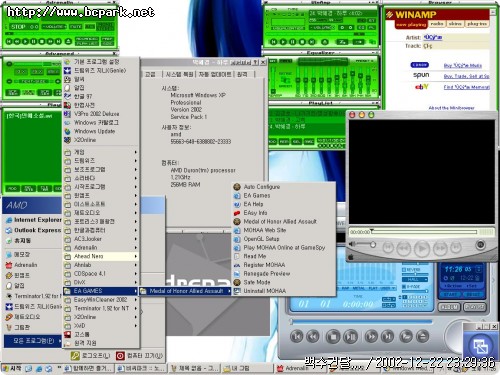The height and width of the screenshot is (375, 500).
Task: Stop playback in right Winamp main window
Action: pos(302,42)
